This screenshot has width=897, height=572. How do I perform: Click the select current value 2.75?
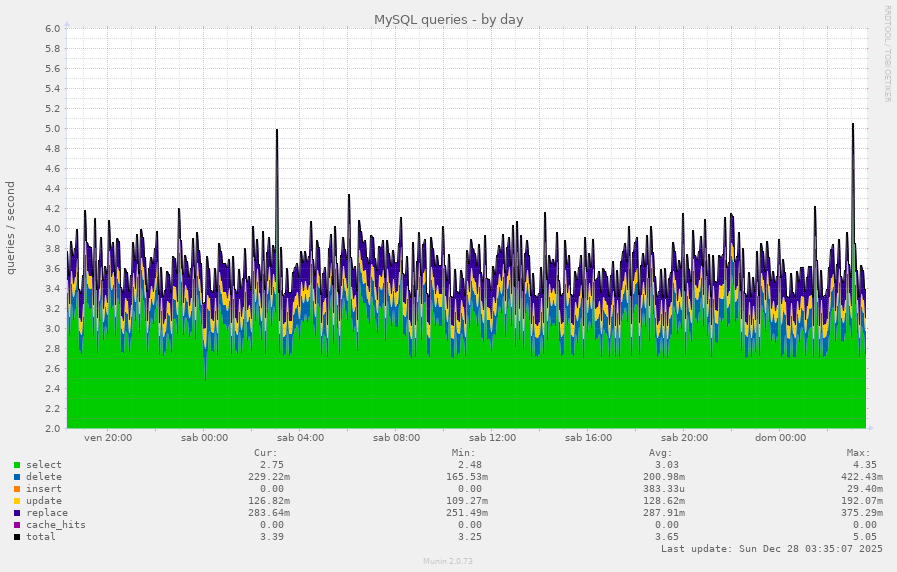pyautogui.click(x=272, y=465)
